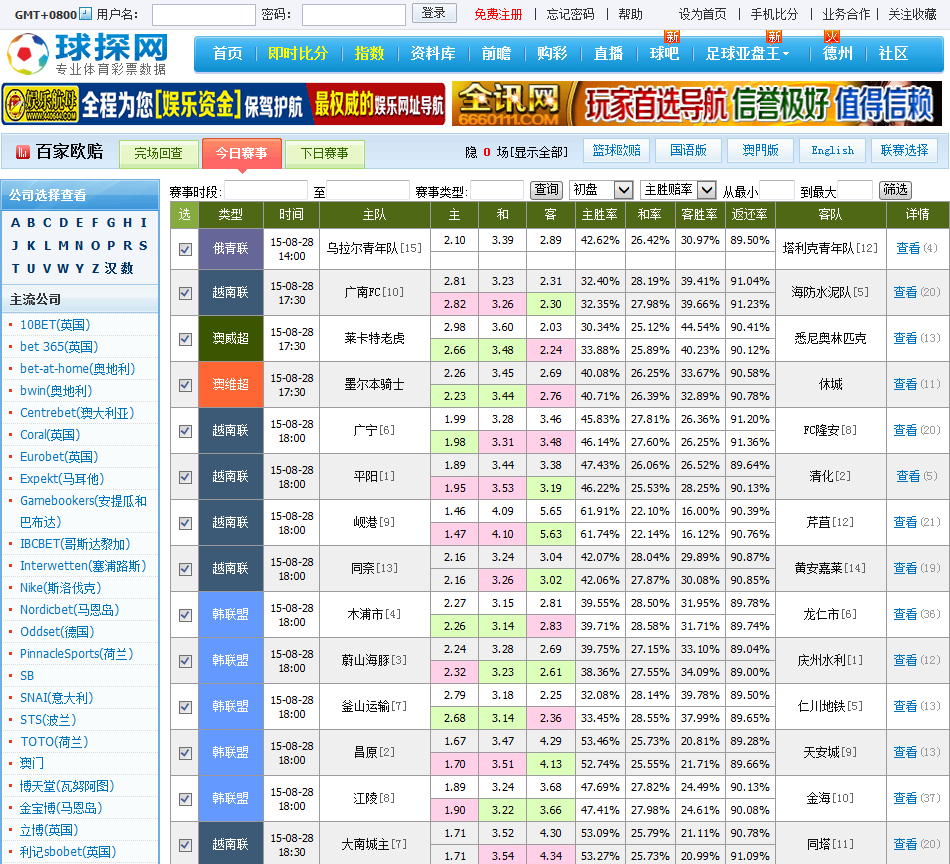Uncheck the 岘港 match checkbox
Image resolution: width=950 pixels, height=864 pixels.
(x=185, y=523)
